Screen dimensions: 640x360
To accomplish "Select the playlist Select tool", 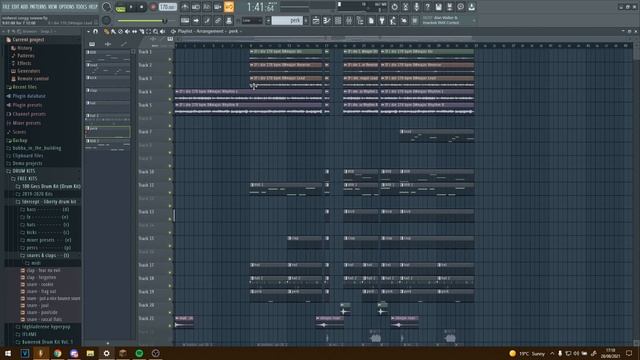I will 148,31.
